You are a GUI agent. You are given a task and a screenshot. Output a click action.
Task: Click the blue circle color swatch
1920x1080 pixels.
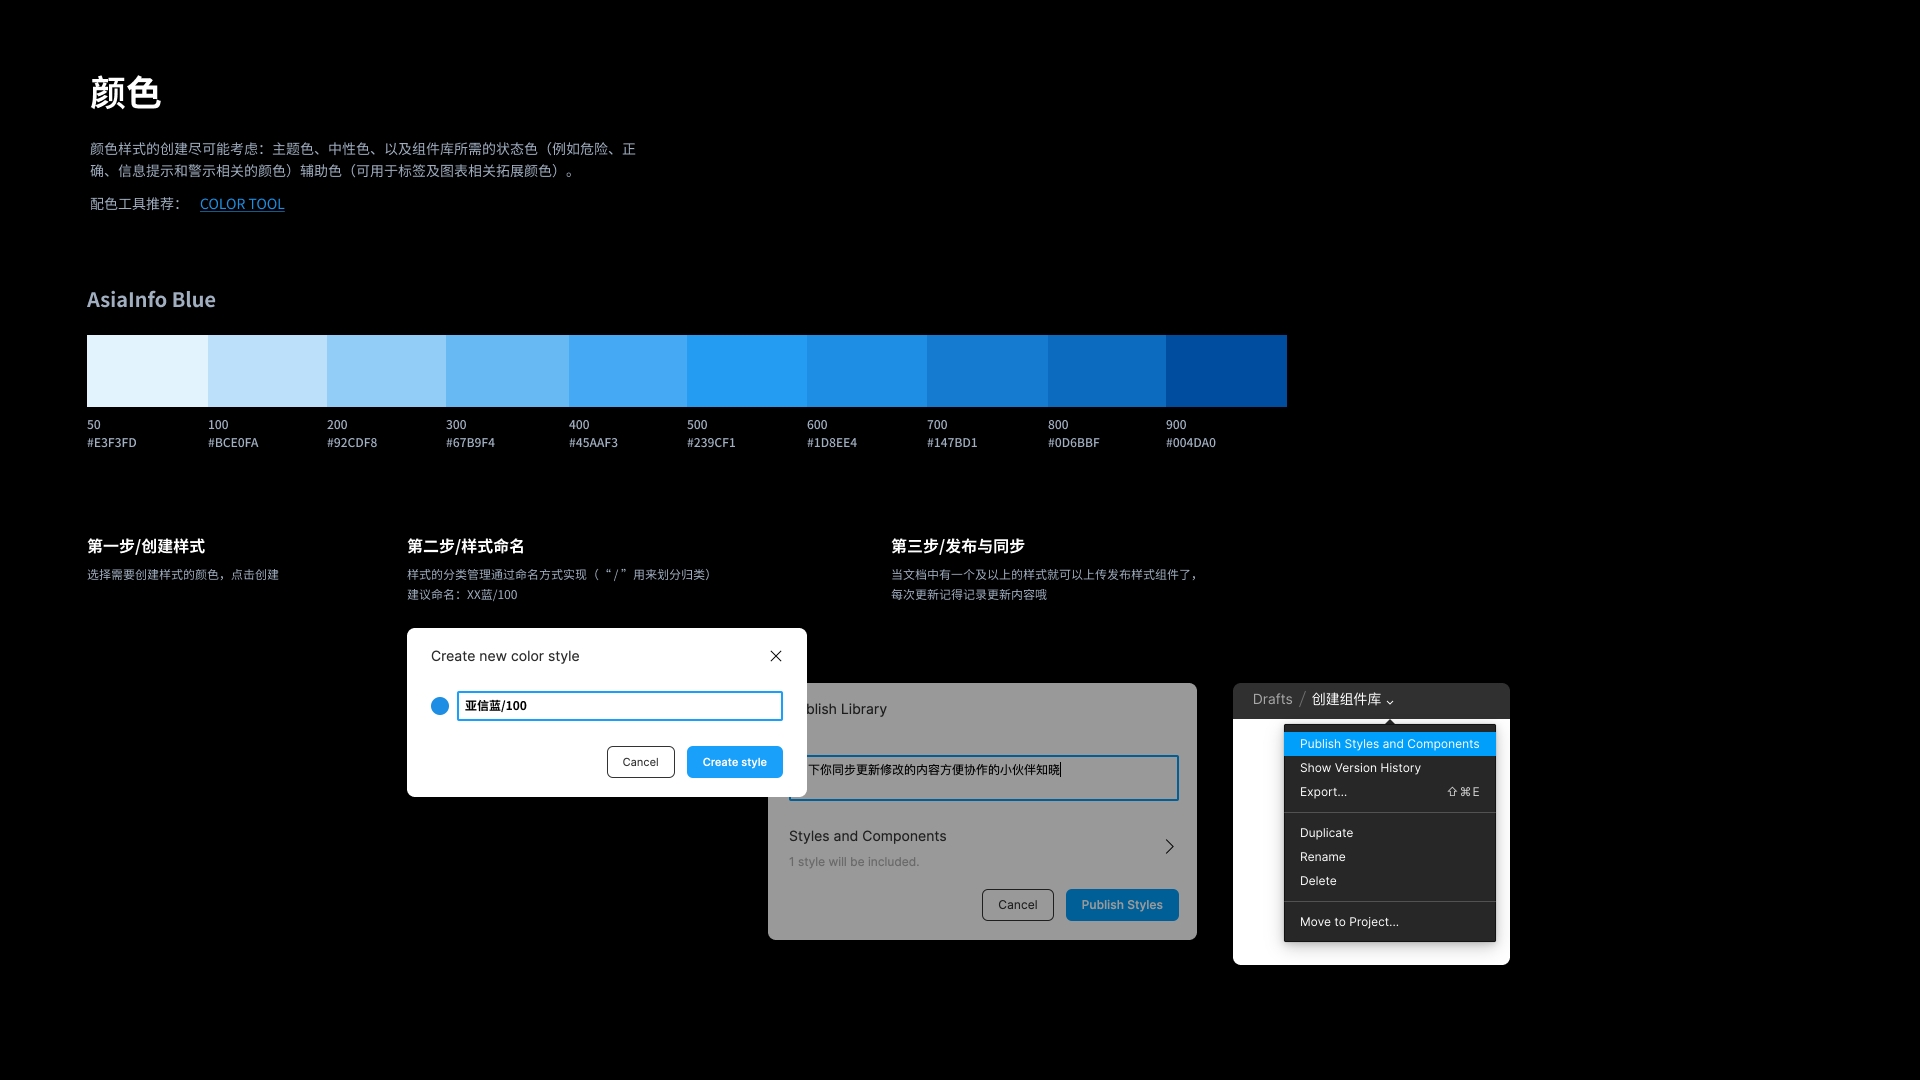point(439,705)
